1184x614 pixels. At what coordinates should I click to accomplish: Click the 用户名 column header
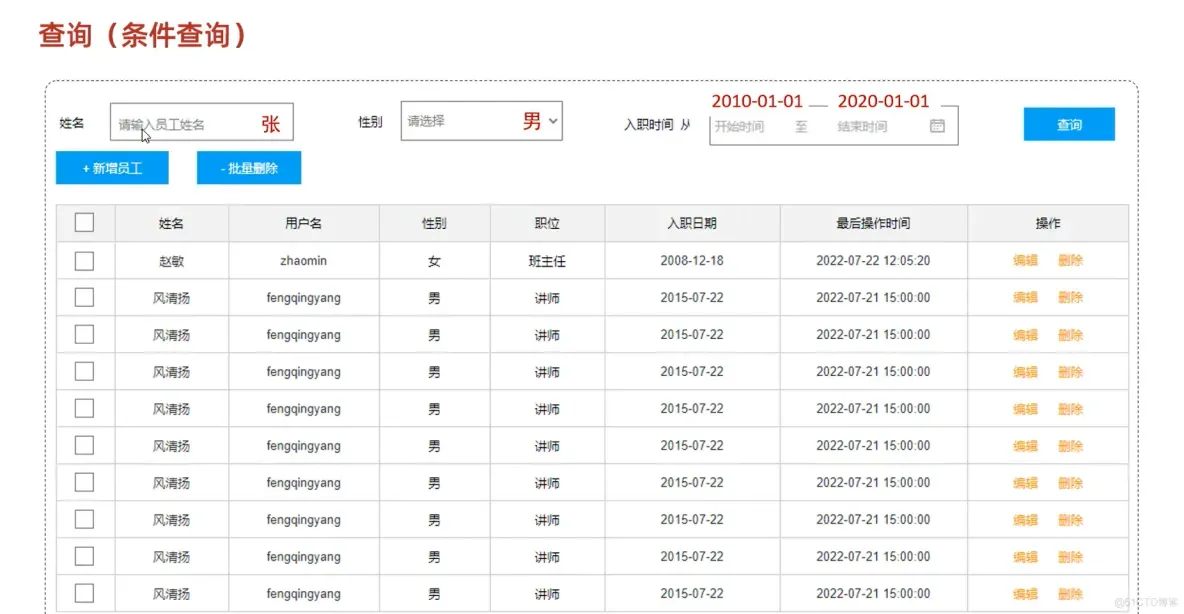coord(304,224)
